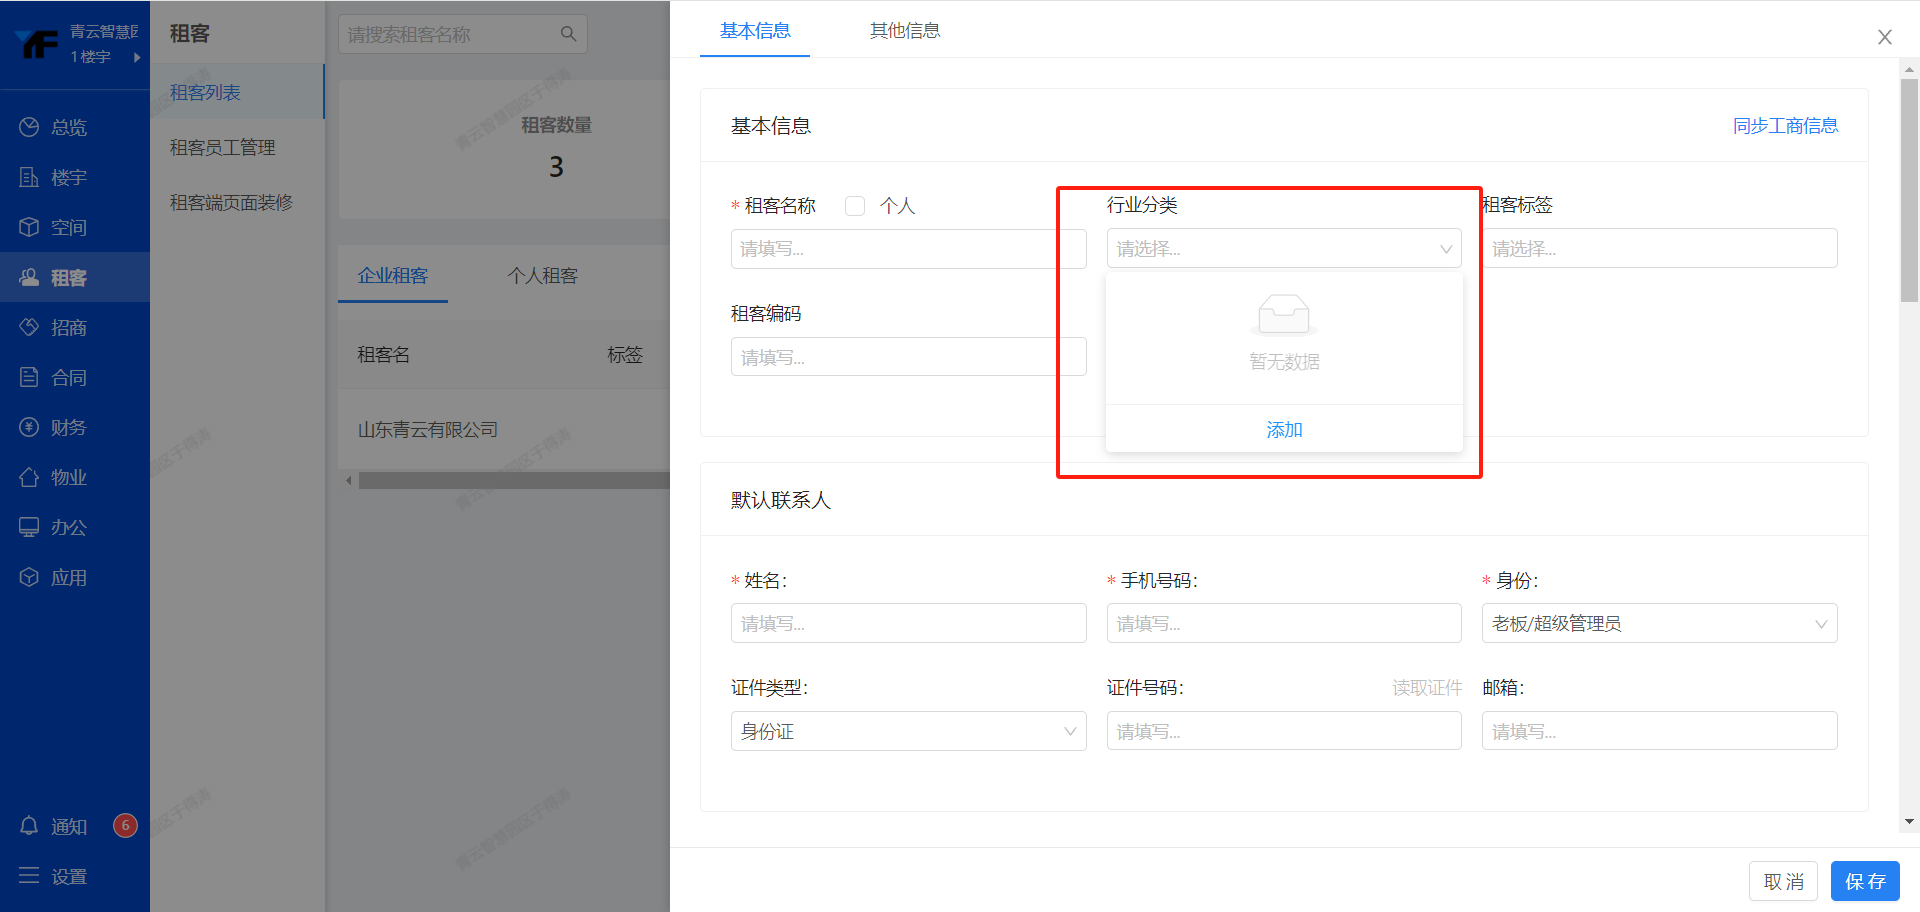Click the vertical scrollbar of the form panel

(1909, 190)
